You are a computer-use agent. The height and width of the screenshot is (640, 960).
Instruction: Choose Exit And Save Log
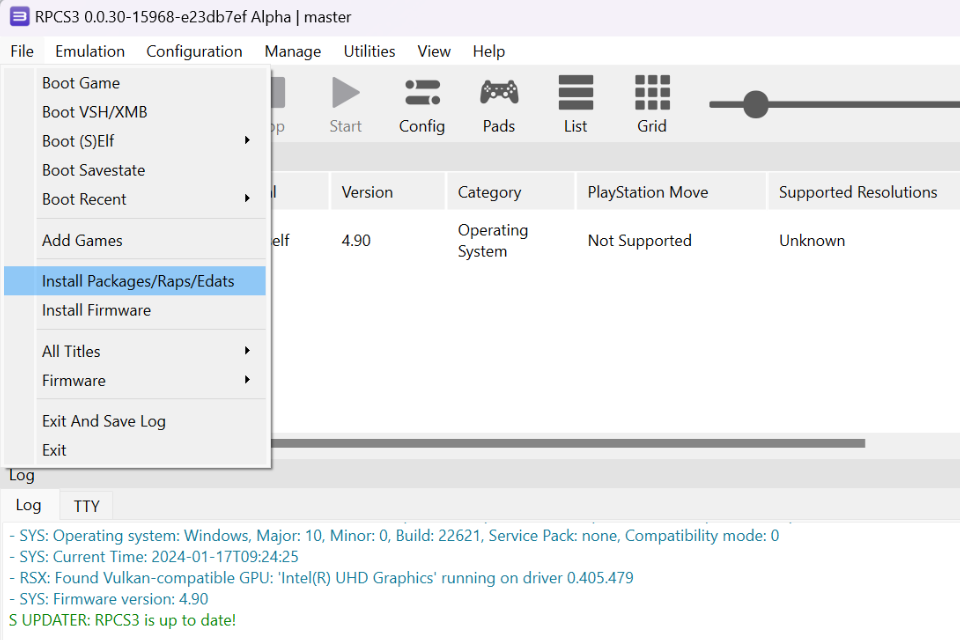pos(135,421)
